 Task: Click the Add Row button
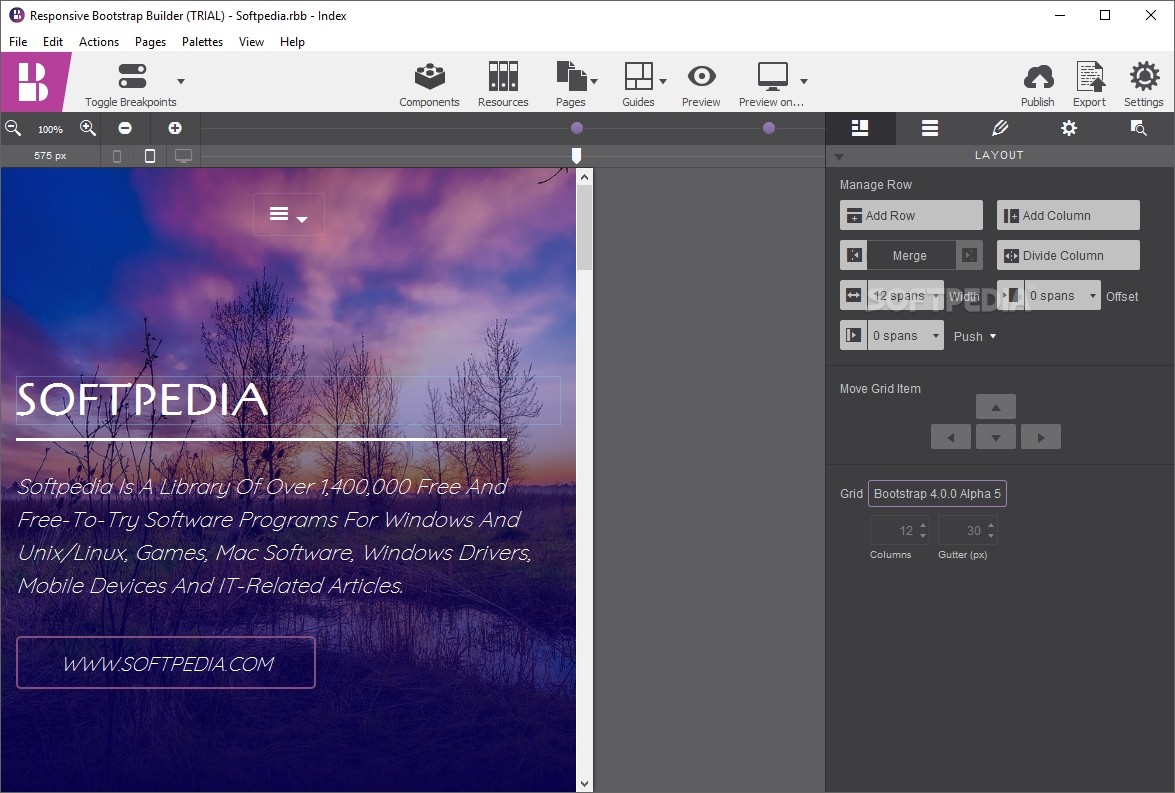pos(911,215)
